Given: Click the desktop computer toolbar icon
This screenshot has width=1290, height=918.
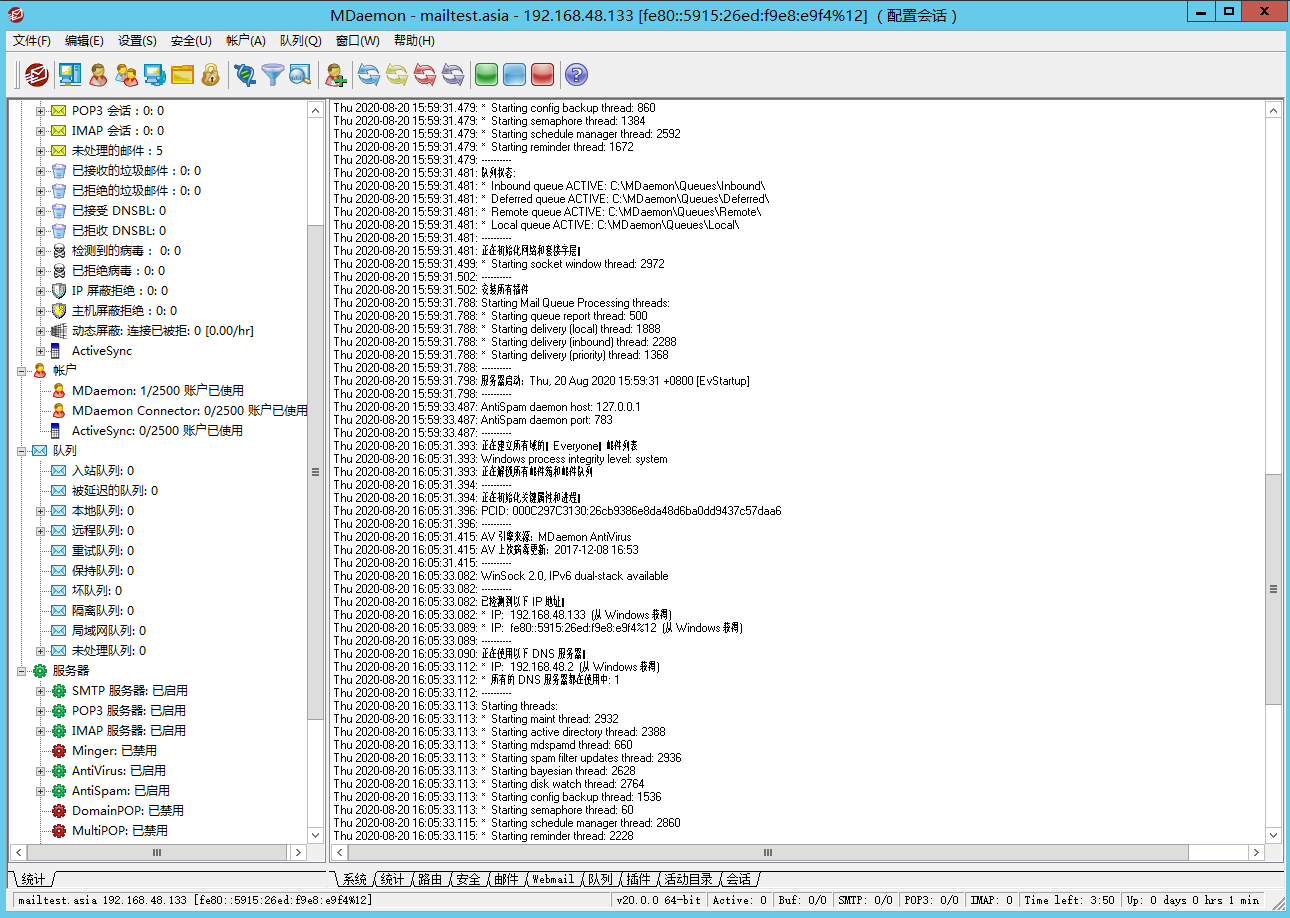Looking at the screenshot, I should 70,74.
